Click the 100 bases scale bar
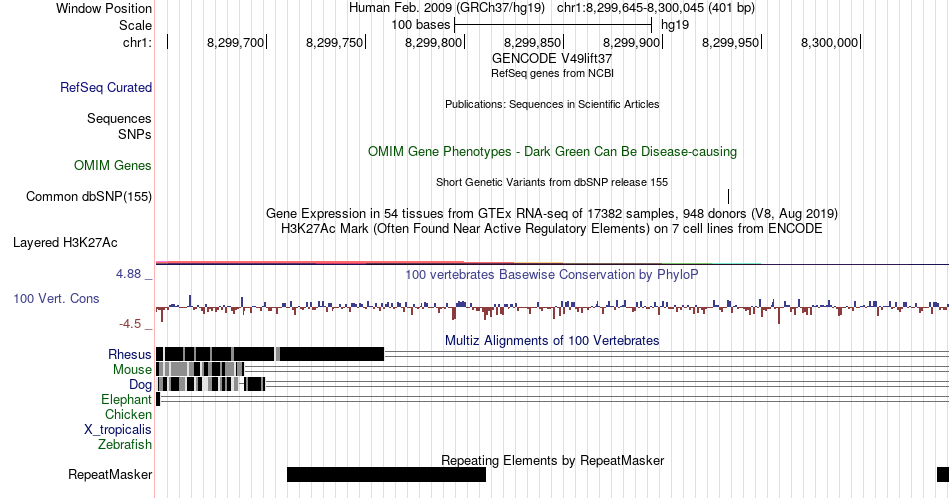 tap(553, 25)
